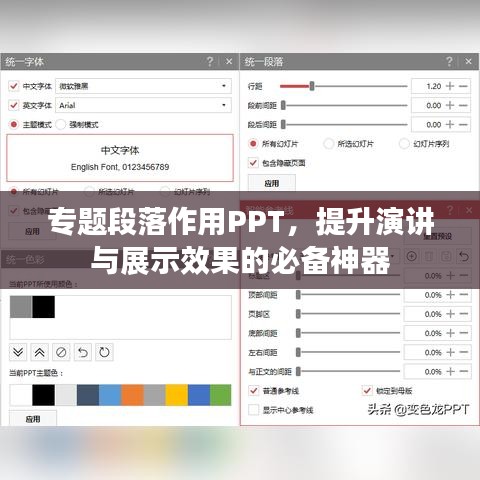480x480 pixels.
Task: Toggle 包含隐藏页面 in the 统一段落 panel
Action: click(253, 163)
